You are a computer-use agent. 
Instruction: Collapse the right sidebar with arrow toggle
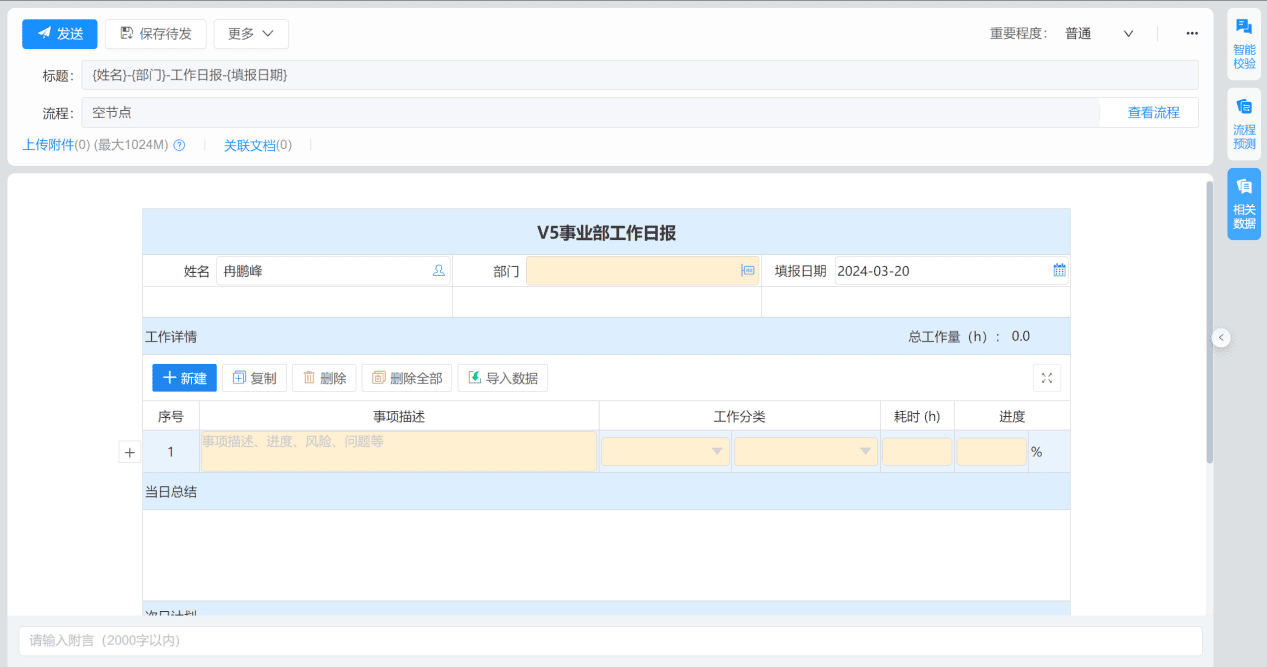pyautogui.click(x=1221, y=338)
